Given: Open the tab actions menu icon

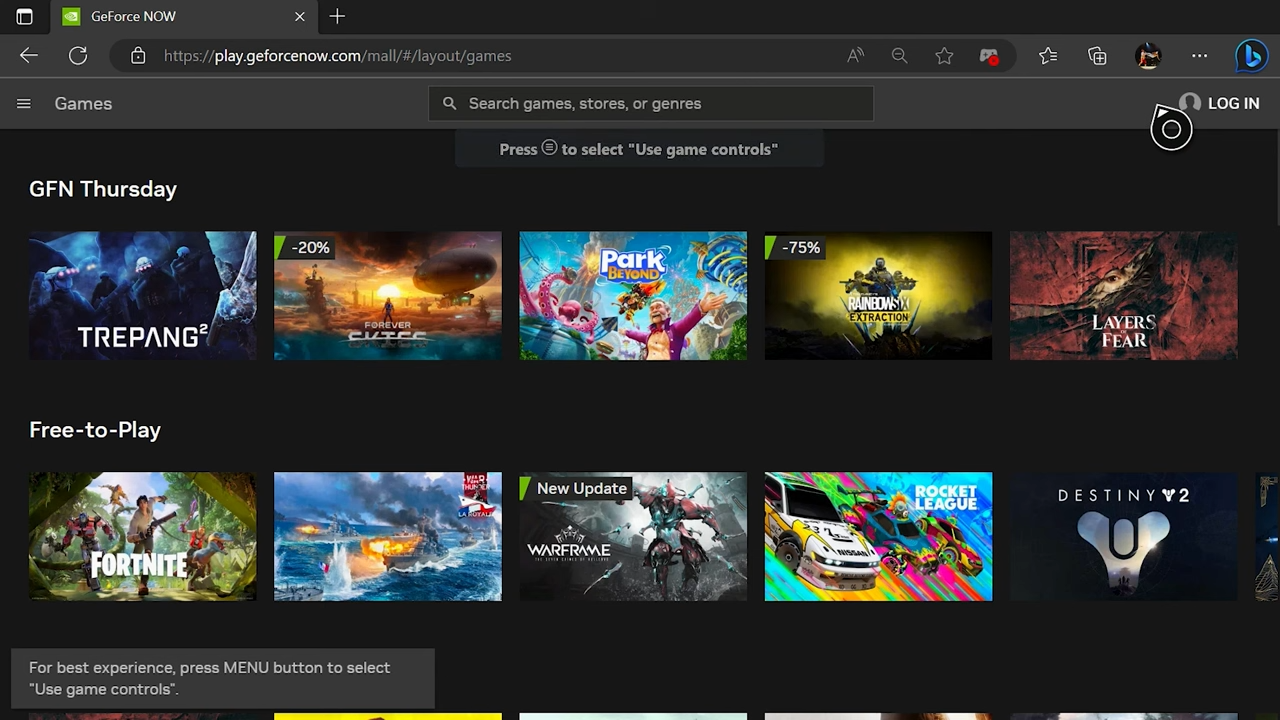Looking at the screenshot, I should point(24,16).
